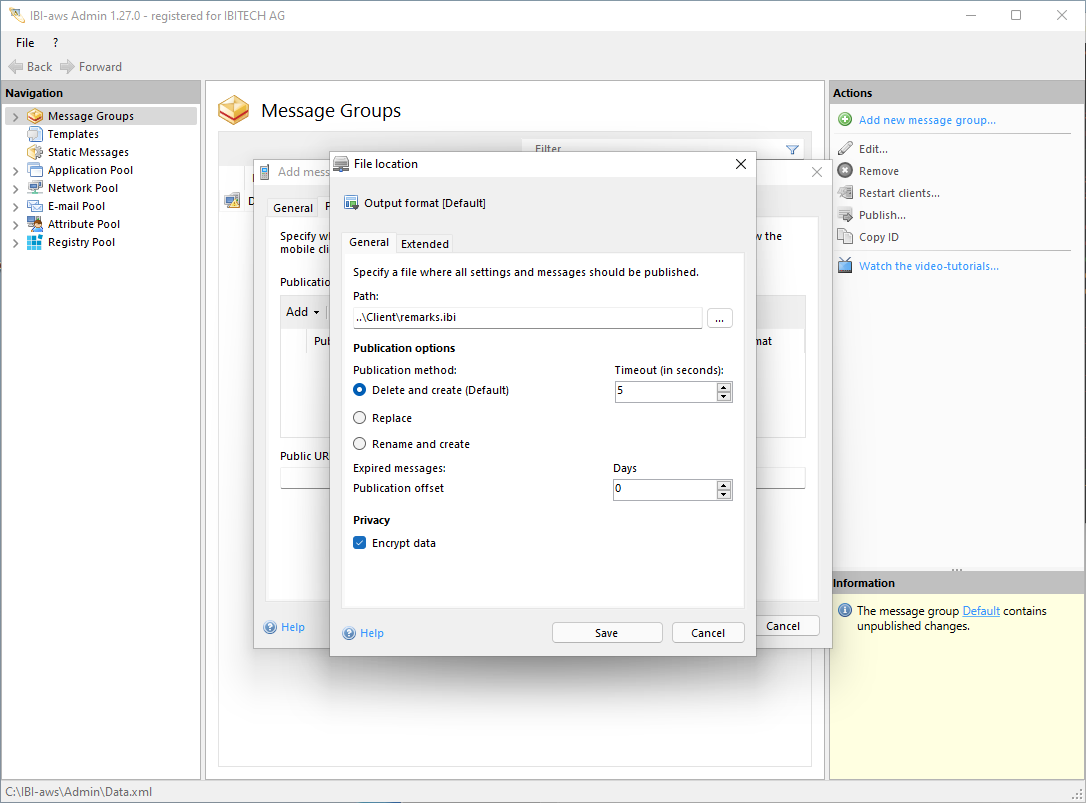This screenshot has width=1086, height=803.
Task: Click the Registry Pool icon
Action: click(x=35, y=242)
